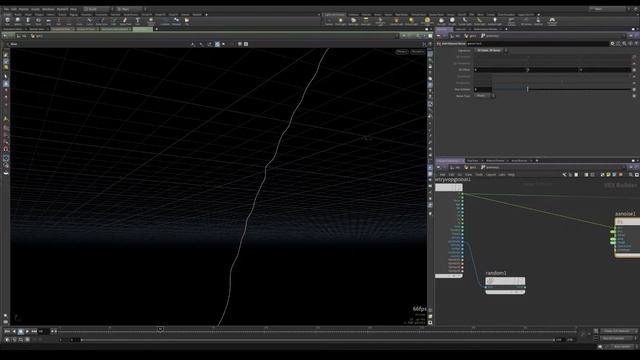This screenshot has height=360, width=640.
Task: Select the Tube shelf tool
Action: (28, 21)
